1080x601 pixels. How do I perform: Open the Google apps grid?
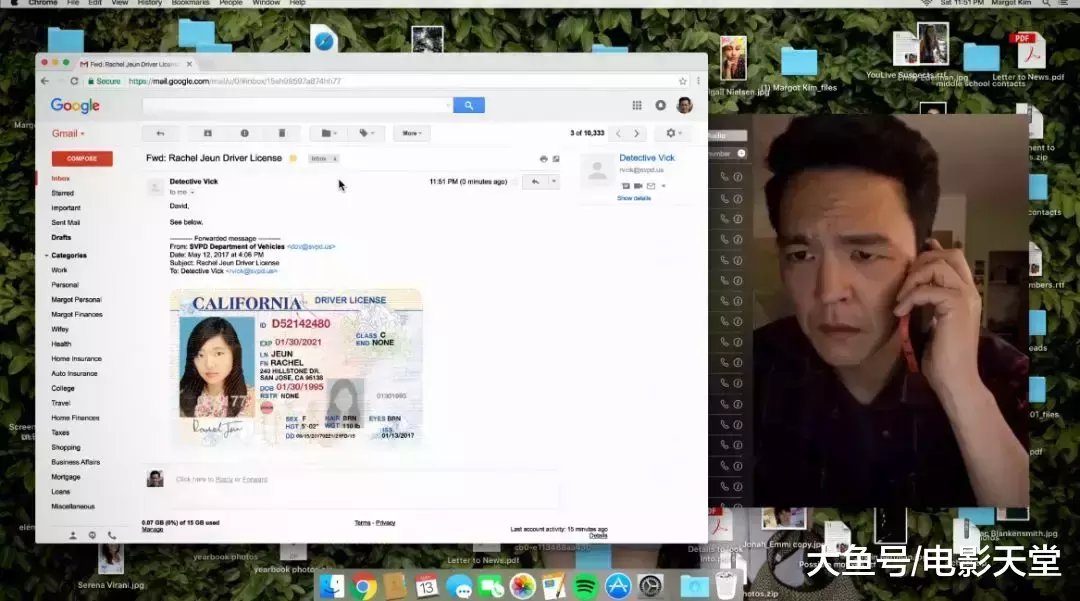[637, 105]
